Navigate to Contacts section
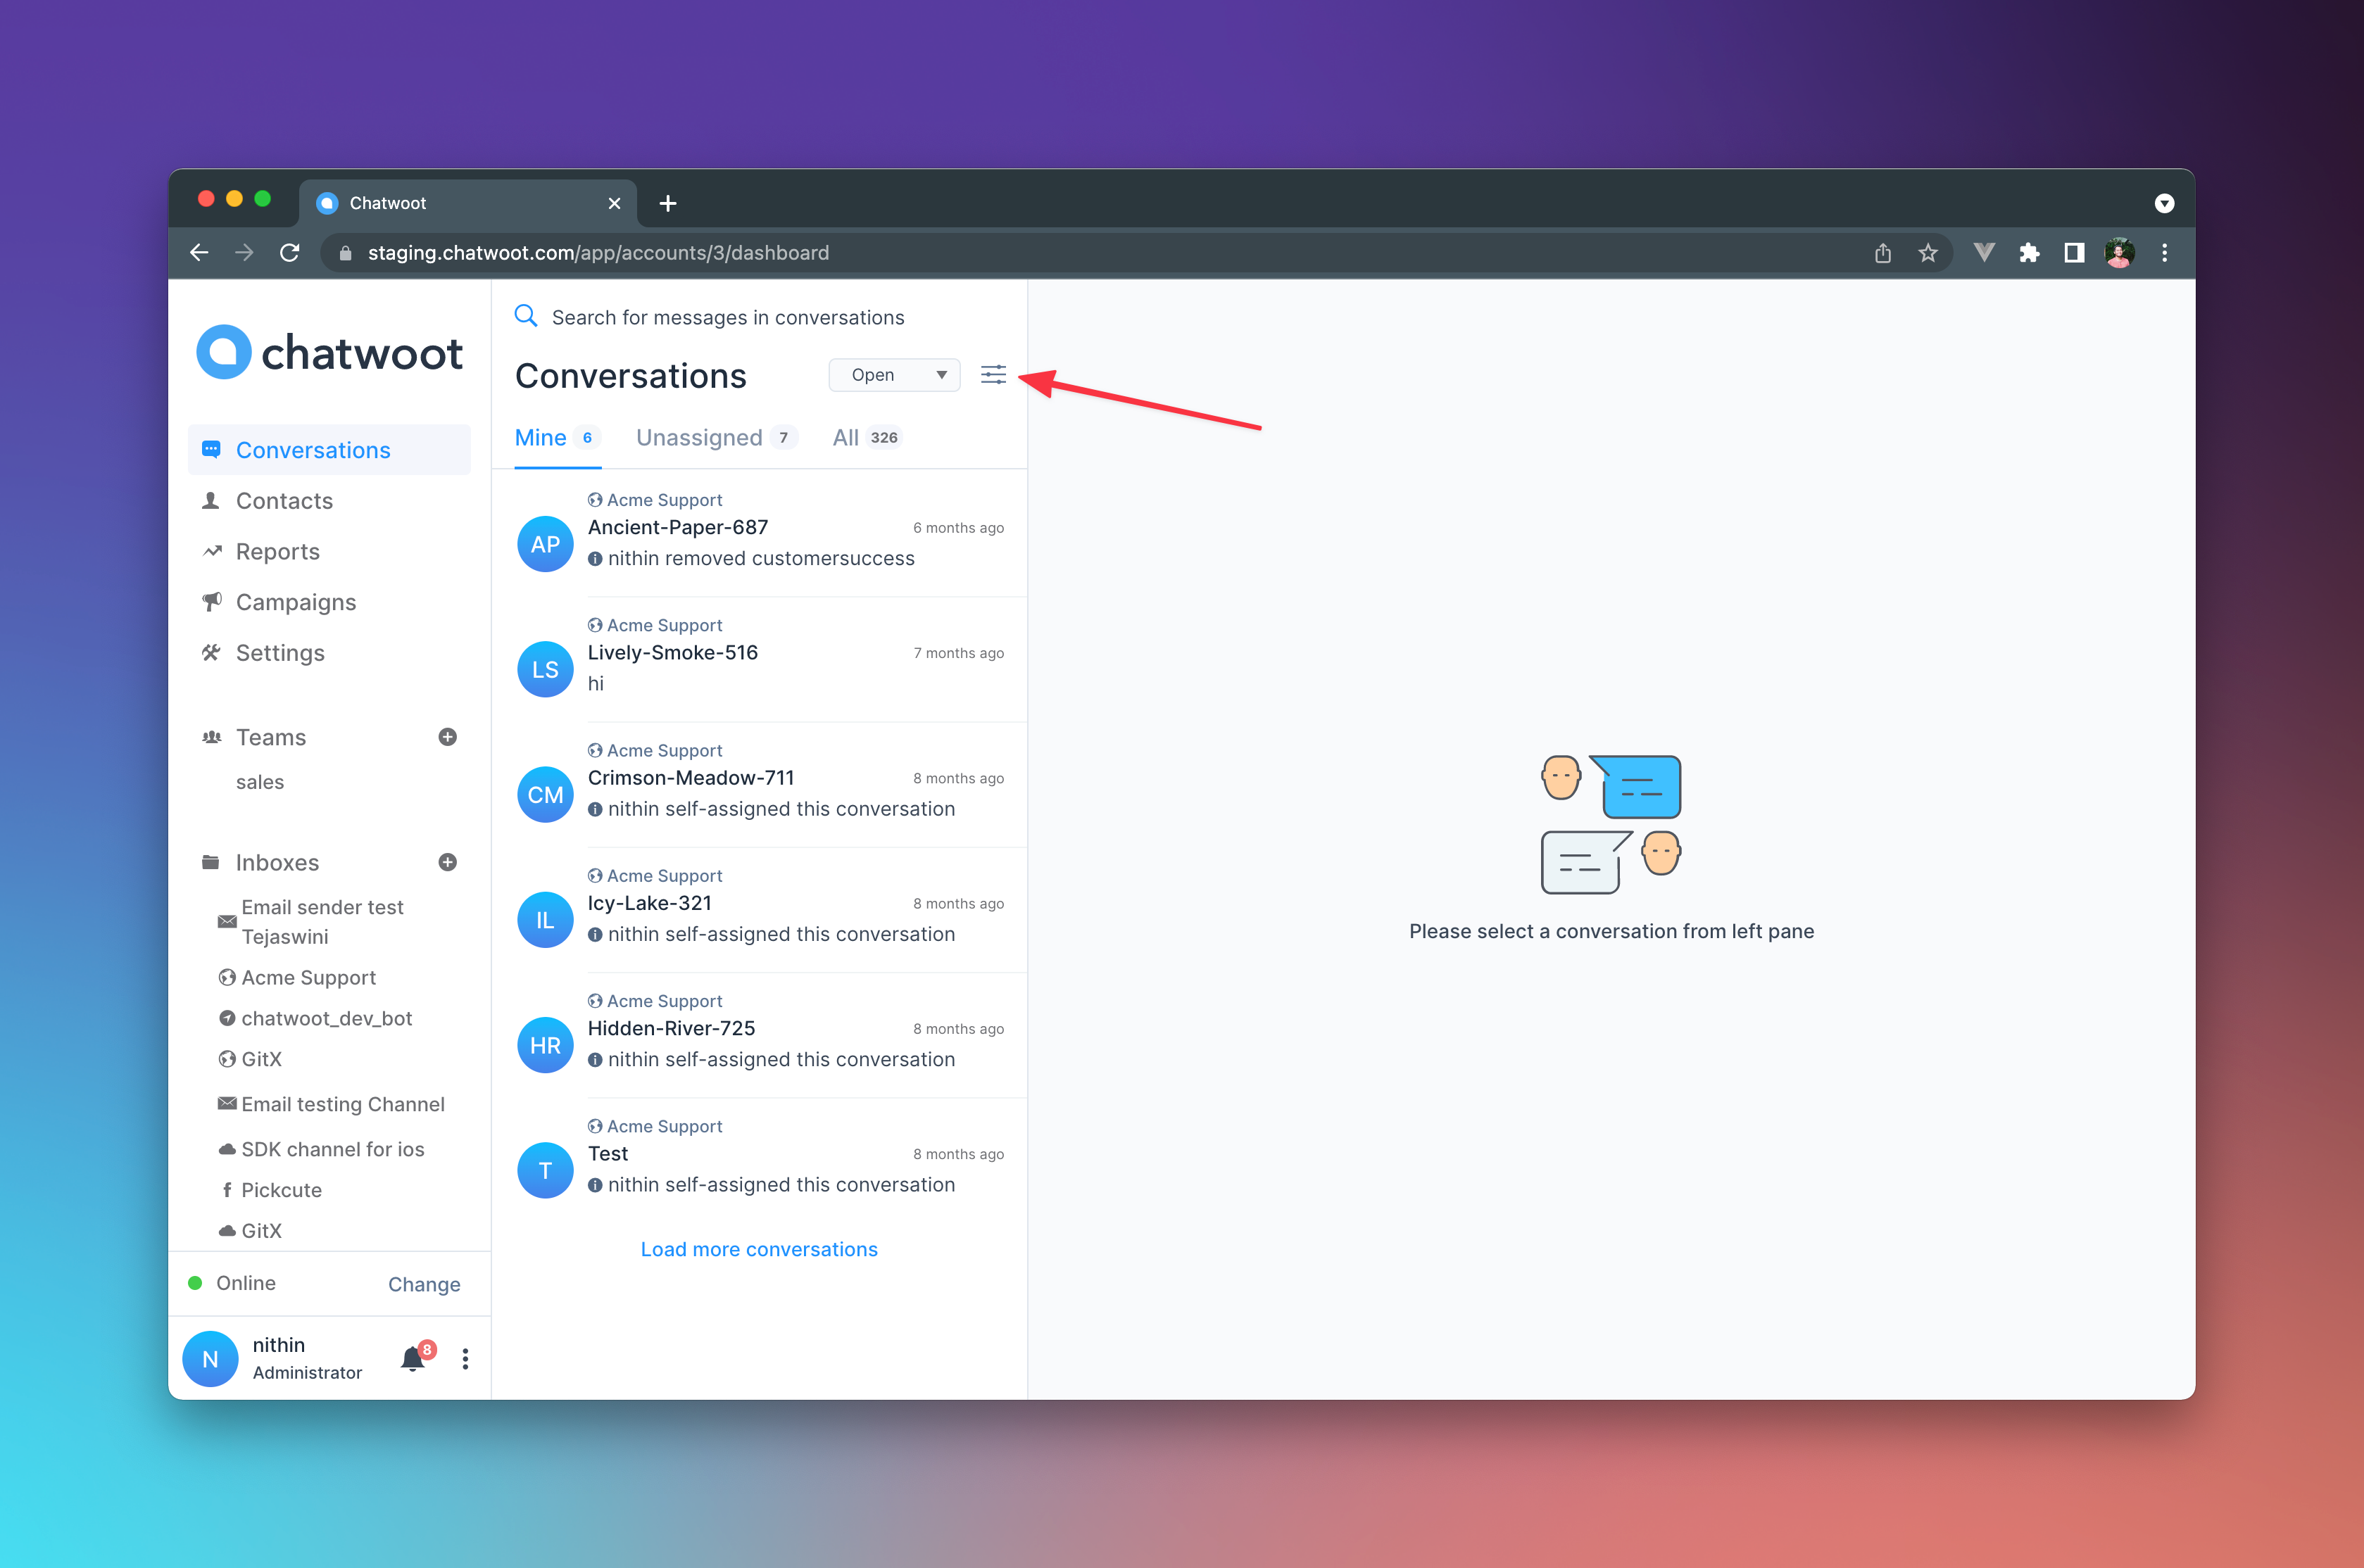This screenshot has width=2364, height=1568. coord(285,500)
